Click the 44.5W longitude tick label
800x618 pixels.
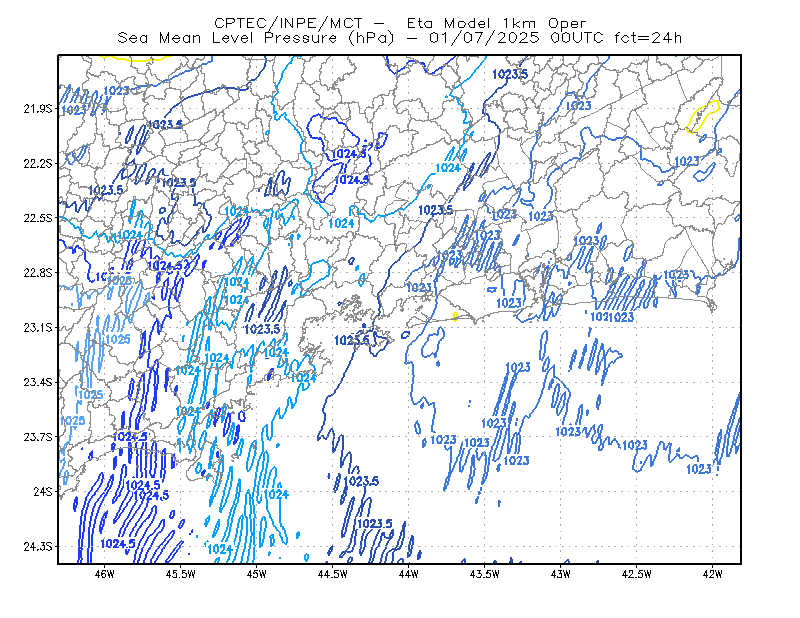coord(333,574)
